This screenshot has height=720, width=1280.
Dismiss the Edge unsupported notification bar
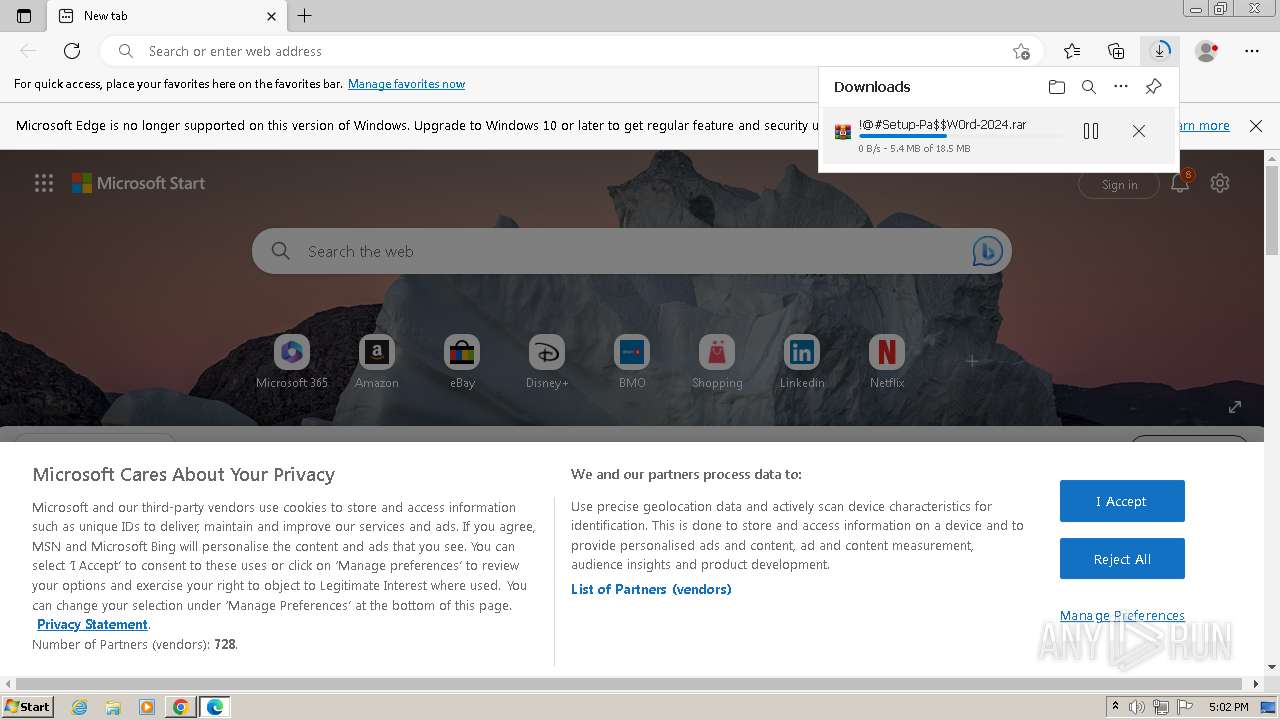point(1256,126)
